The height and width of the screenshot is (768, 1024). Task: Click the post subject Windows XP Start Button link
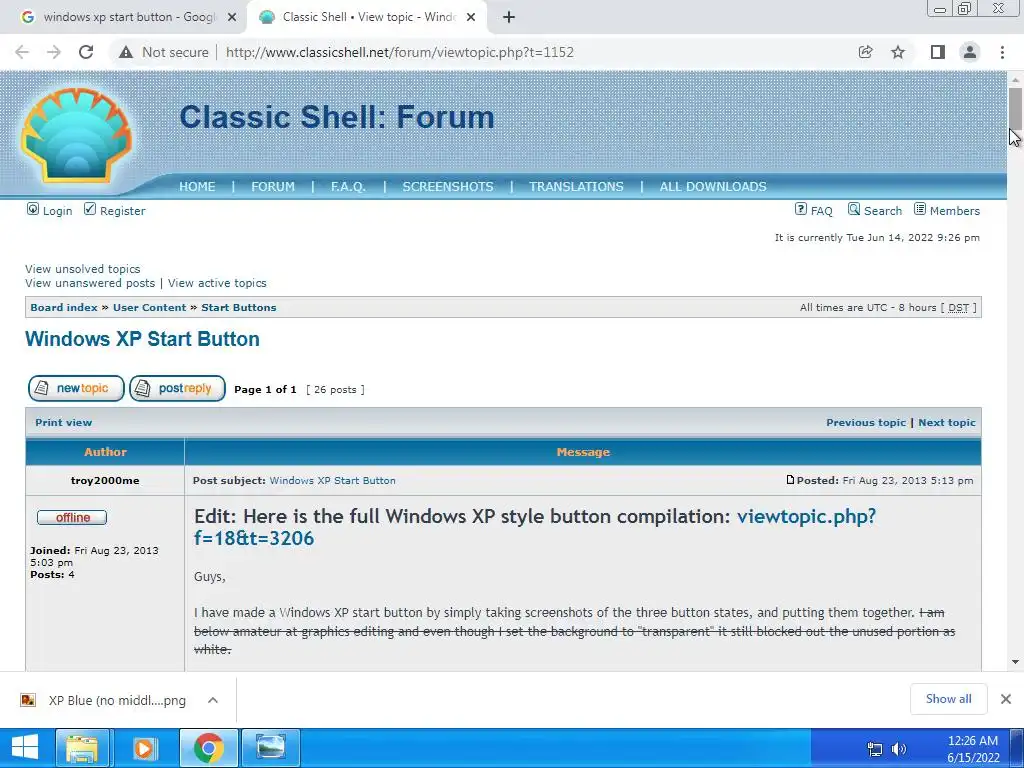tap(332, 481)
